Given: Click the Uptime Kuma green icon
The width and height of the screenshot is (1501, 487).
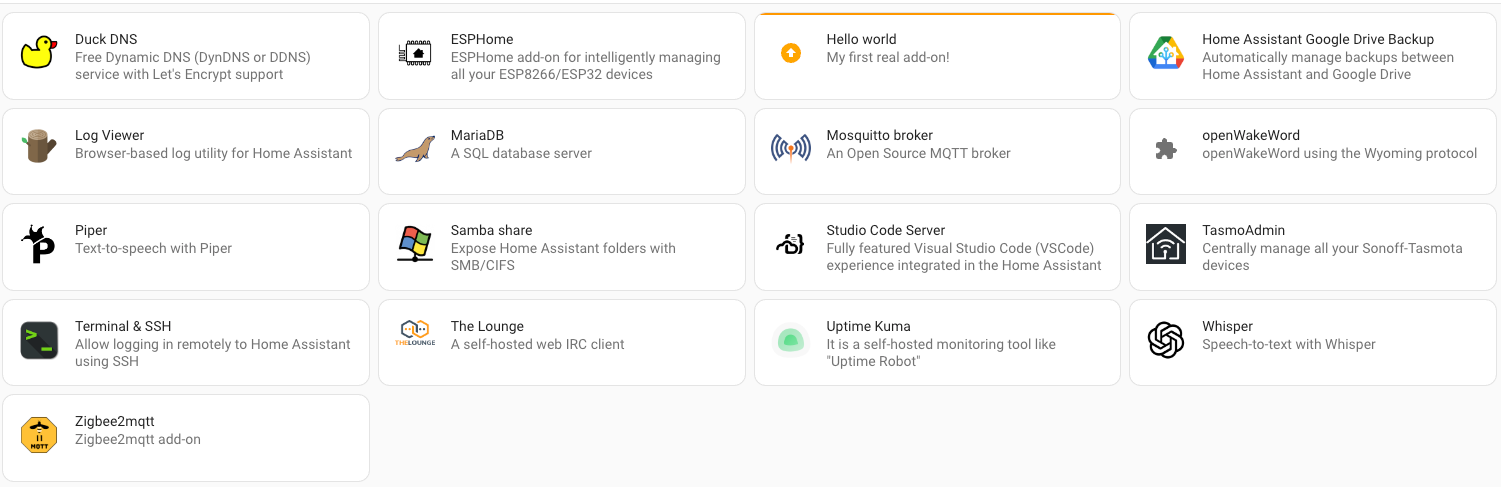Looking at the screenshot, I should click(x=790, y=340).
